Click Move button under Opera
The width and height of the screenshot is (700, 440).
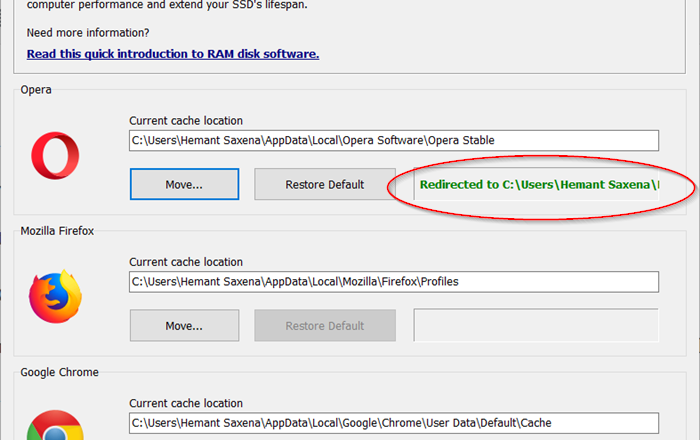pos(184,184)
